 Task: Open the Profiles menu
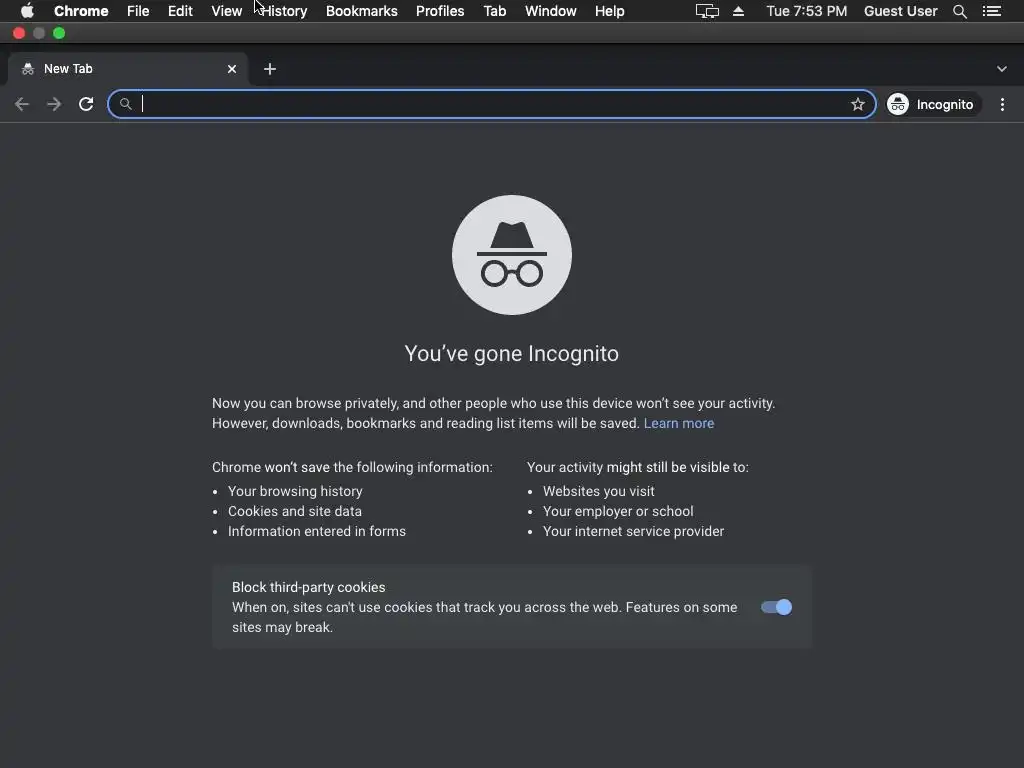click(440, 11)
